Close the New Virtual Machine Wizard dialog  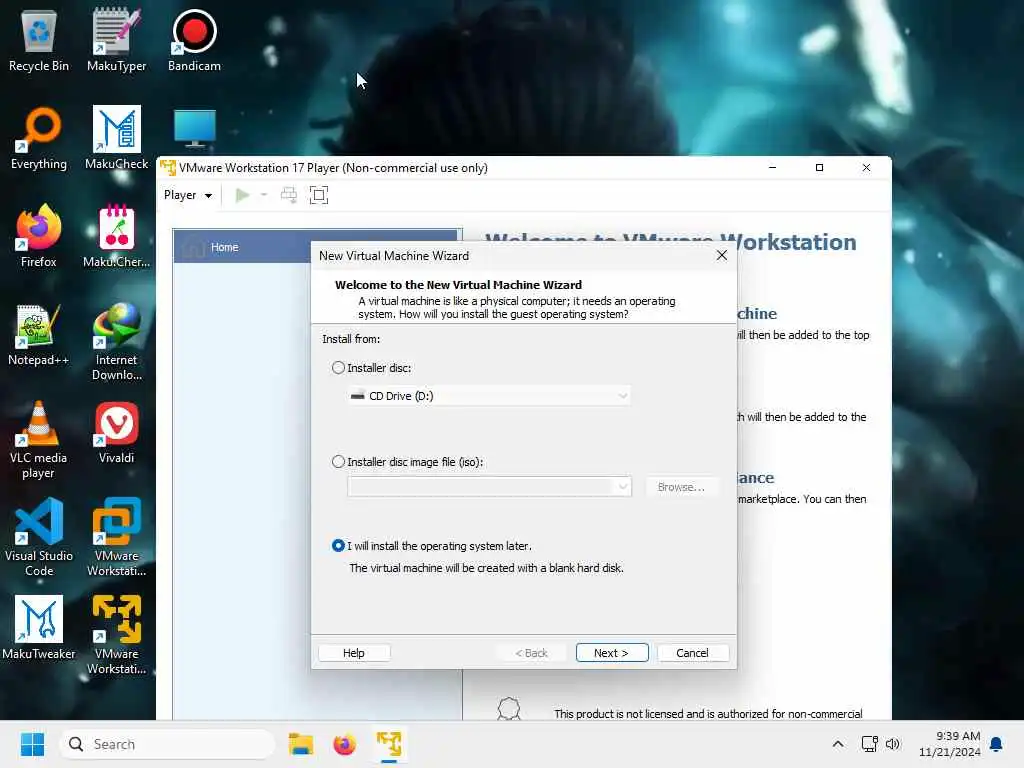tap(722, 255)
